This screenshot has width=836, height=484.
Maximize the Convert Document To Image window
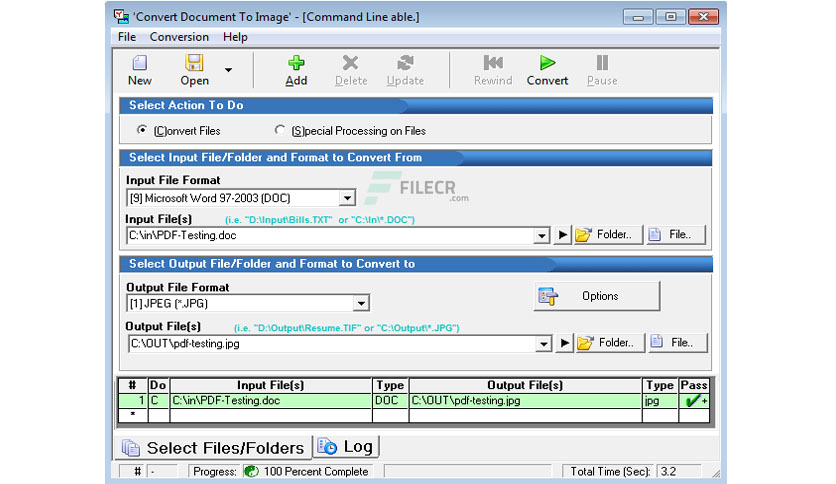(671, 17)
